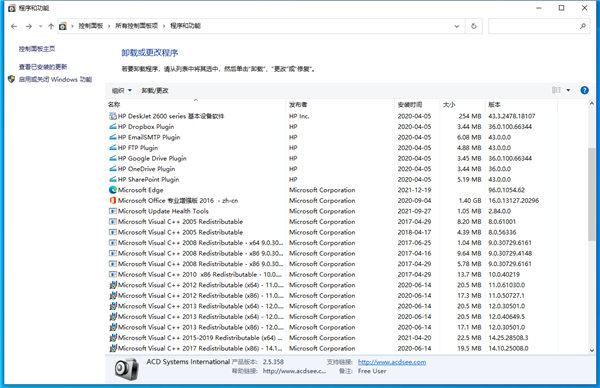
Task: Click the 22.5 MB size cell
Action: (x=469, y=337)
